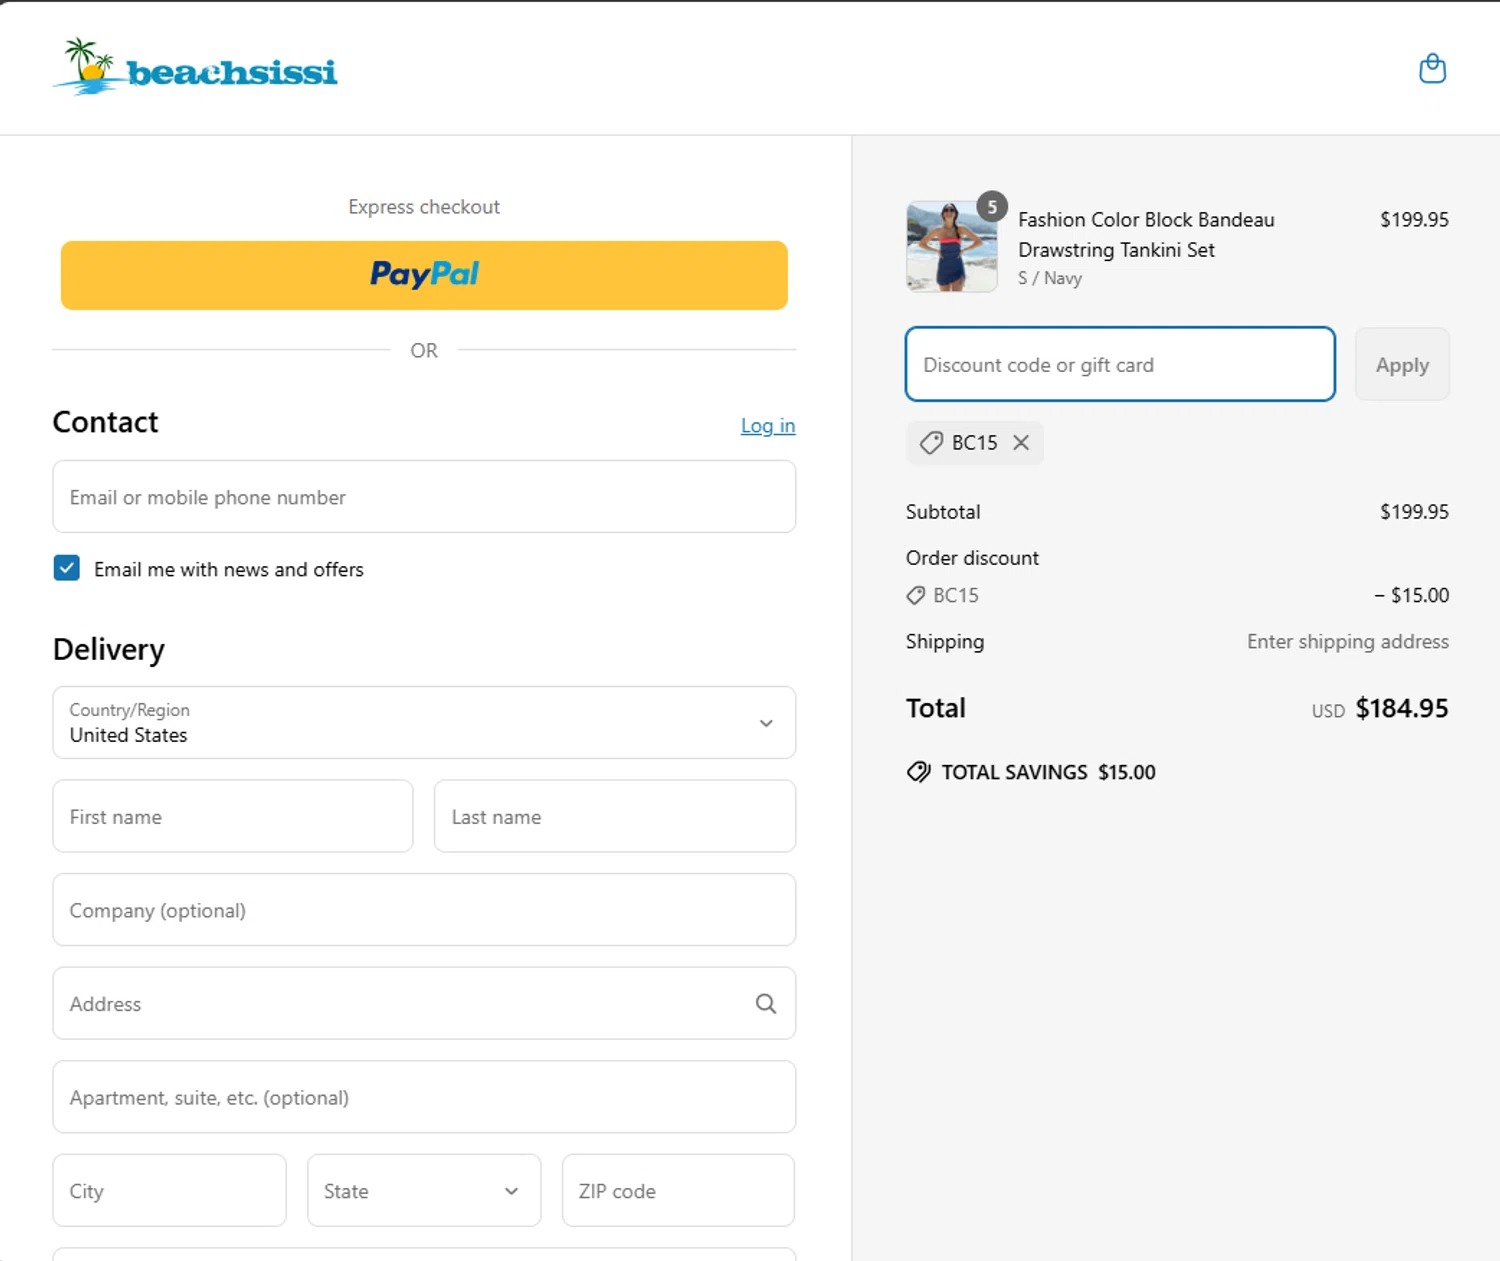Click the Discount code or gift card field
This screenshot has height=1261, width=1500.
1120,364
